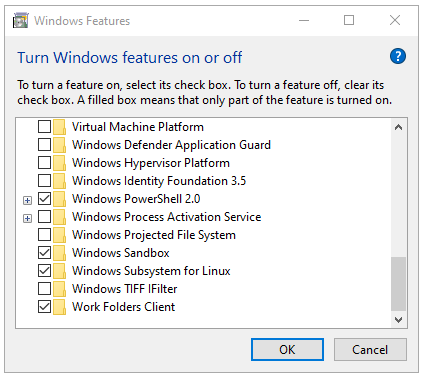Click folder icon beside Windows PowerShell 2.0
The width and height of the screenshot is (423, 378).
click(x=59, y=199)
